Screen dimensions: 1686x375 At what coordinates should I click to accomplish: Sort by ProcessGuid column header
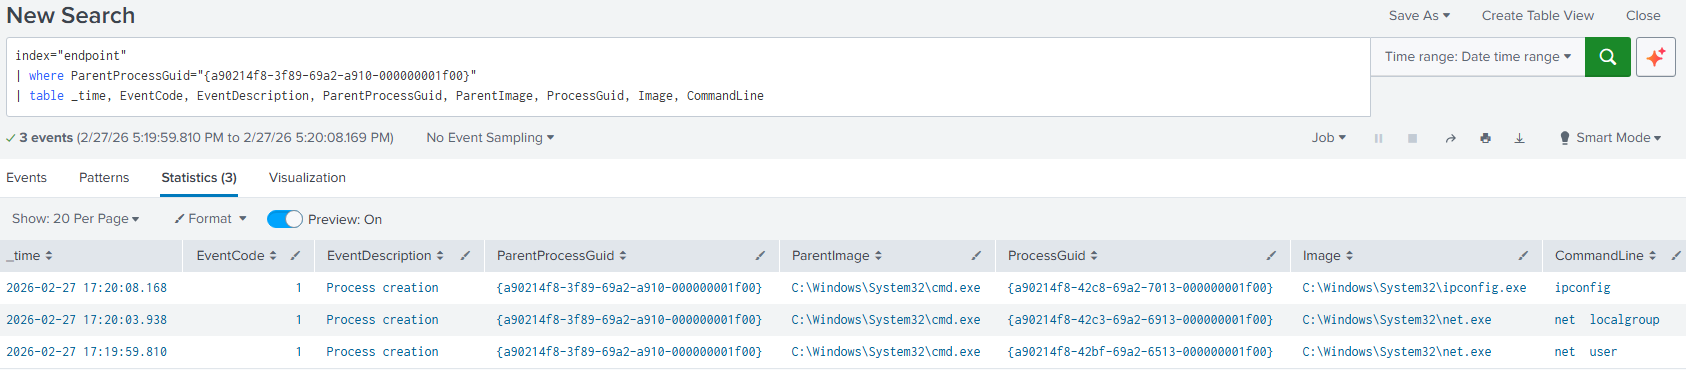(1053, 256)
